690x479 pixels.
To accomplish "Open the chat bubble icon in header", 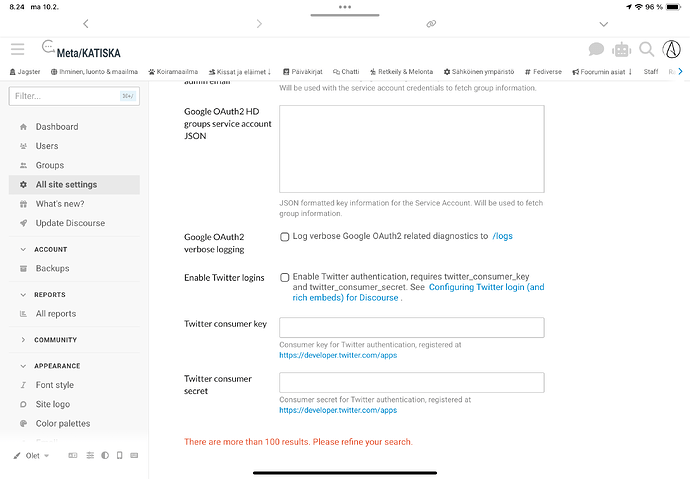I will [x=596, y=49].
